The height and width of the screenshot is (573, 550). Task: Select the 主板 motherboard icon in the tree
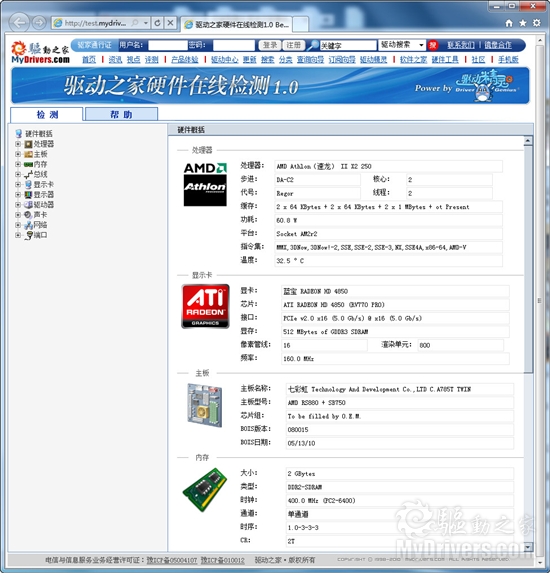coord(29,154)
